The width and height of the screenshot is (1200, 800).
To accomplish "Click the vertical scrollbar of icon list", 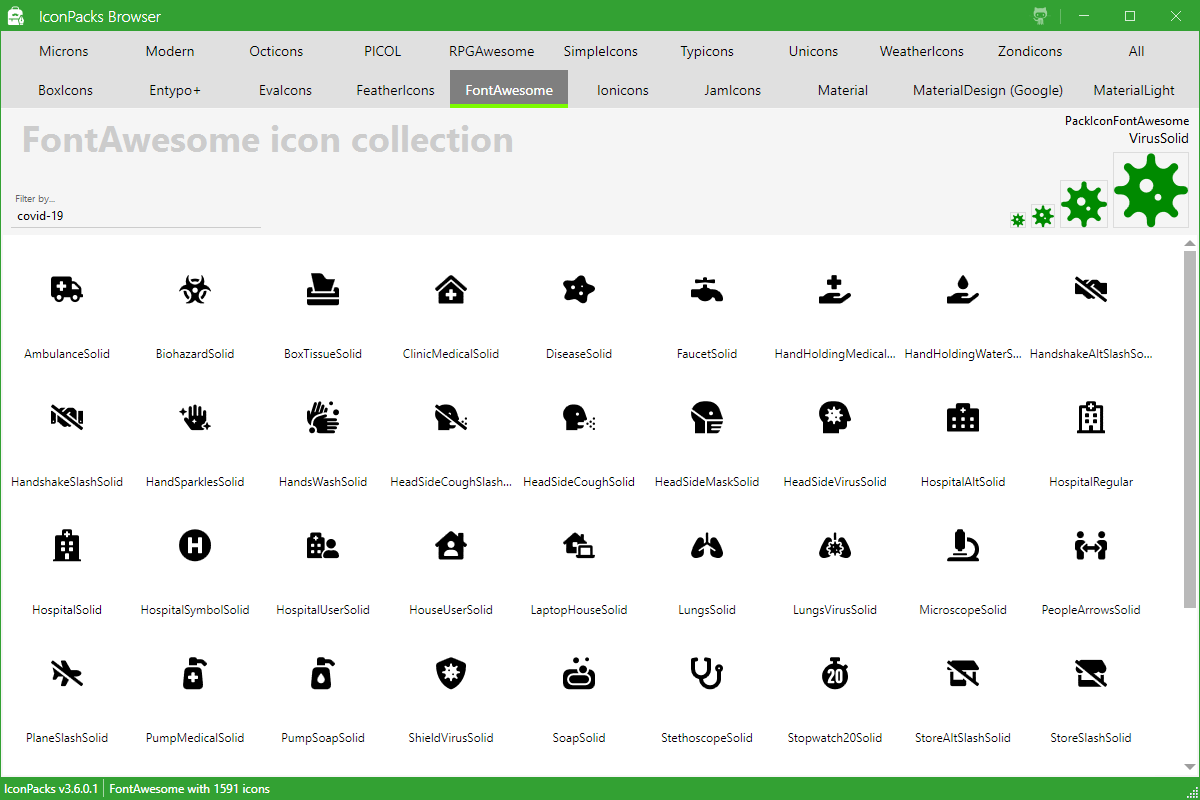I will (x=1190, y=428).
